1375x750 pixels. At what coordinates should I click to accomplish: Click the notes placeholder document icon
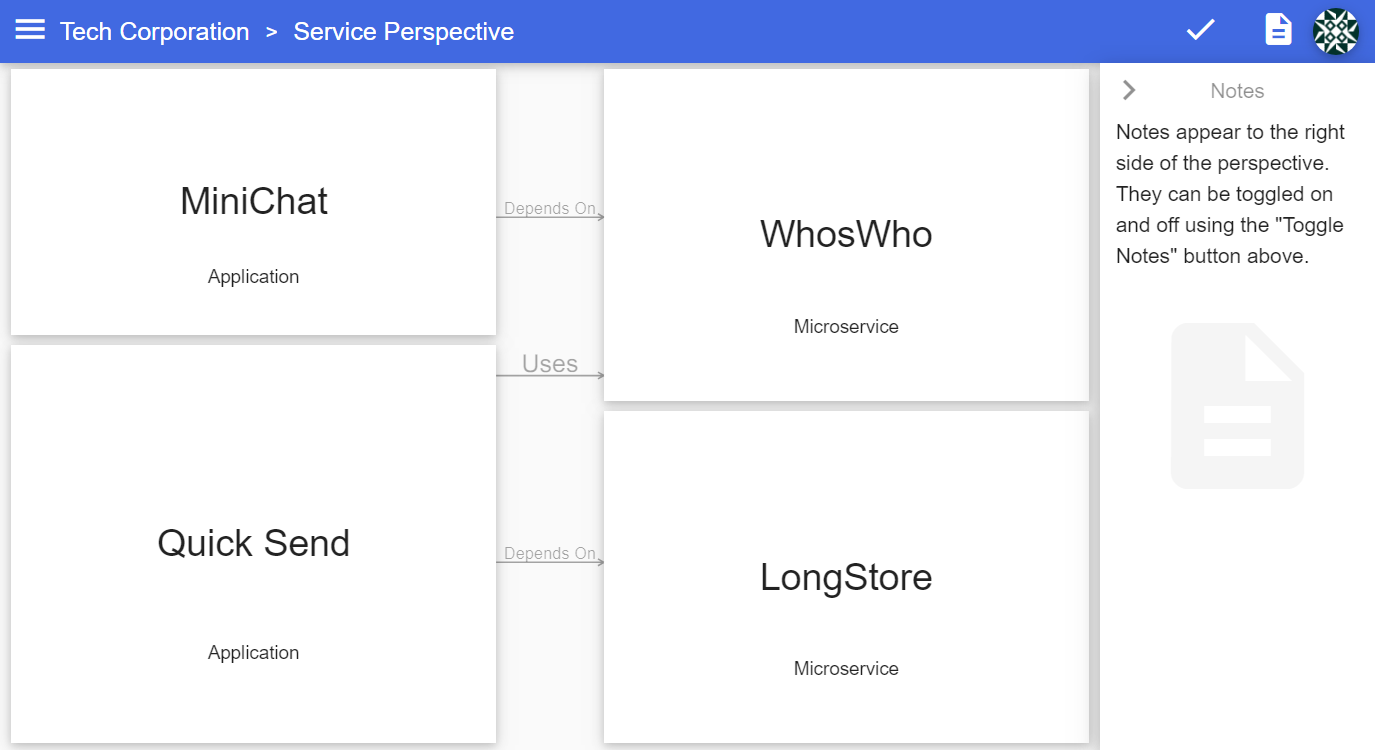click(x=1237, y=405)
